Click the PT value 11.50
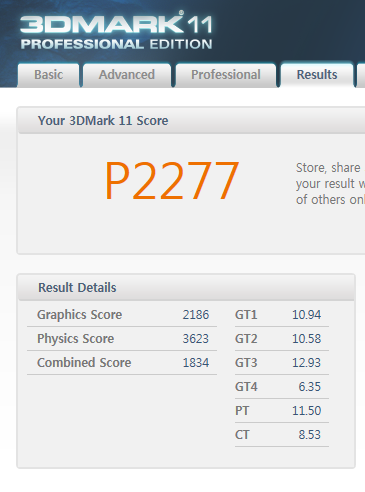The width and height of the screenshot is (365, 492). pyautogui.click(x=306, y=411)
